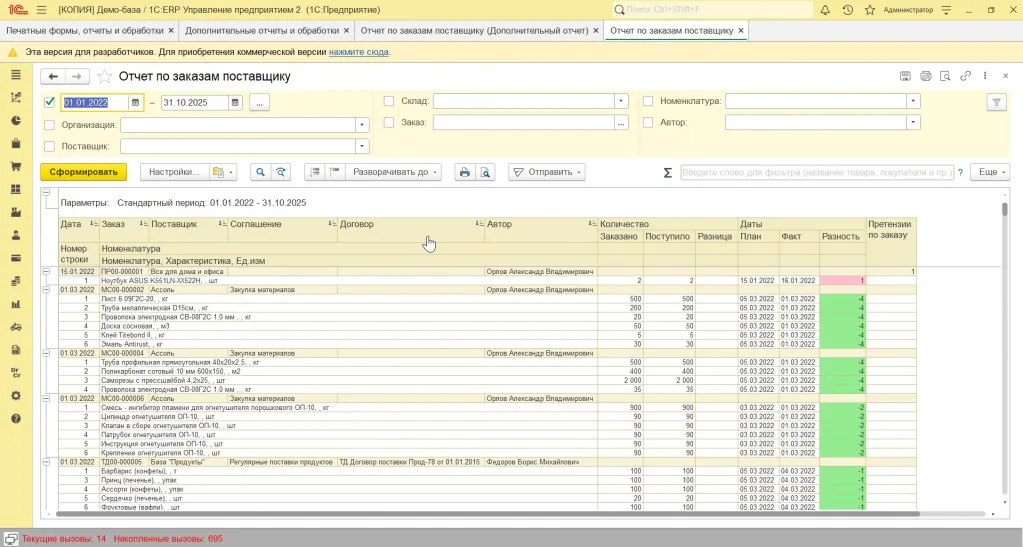
Task: Click the blue question mark help icon
Action: [x=960, y=172]
